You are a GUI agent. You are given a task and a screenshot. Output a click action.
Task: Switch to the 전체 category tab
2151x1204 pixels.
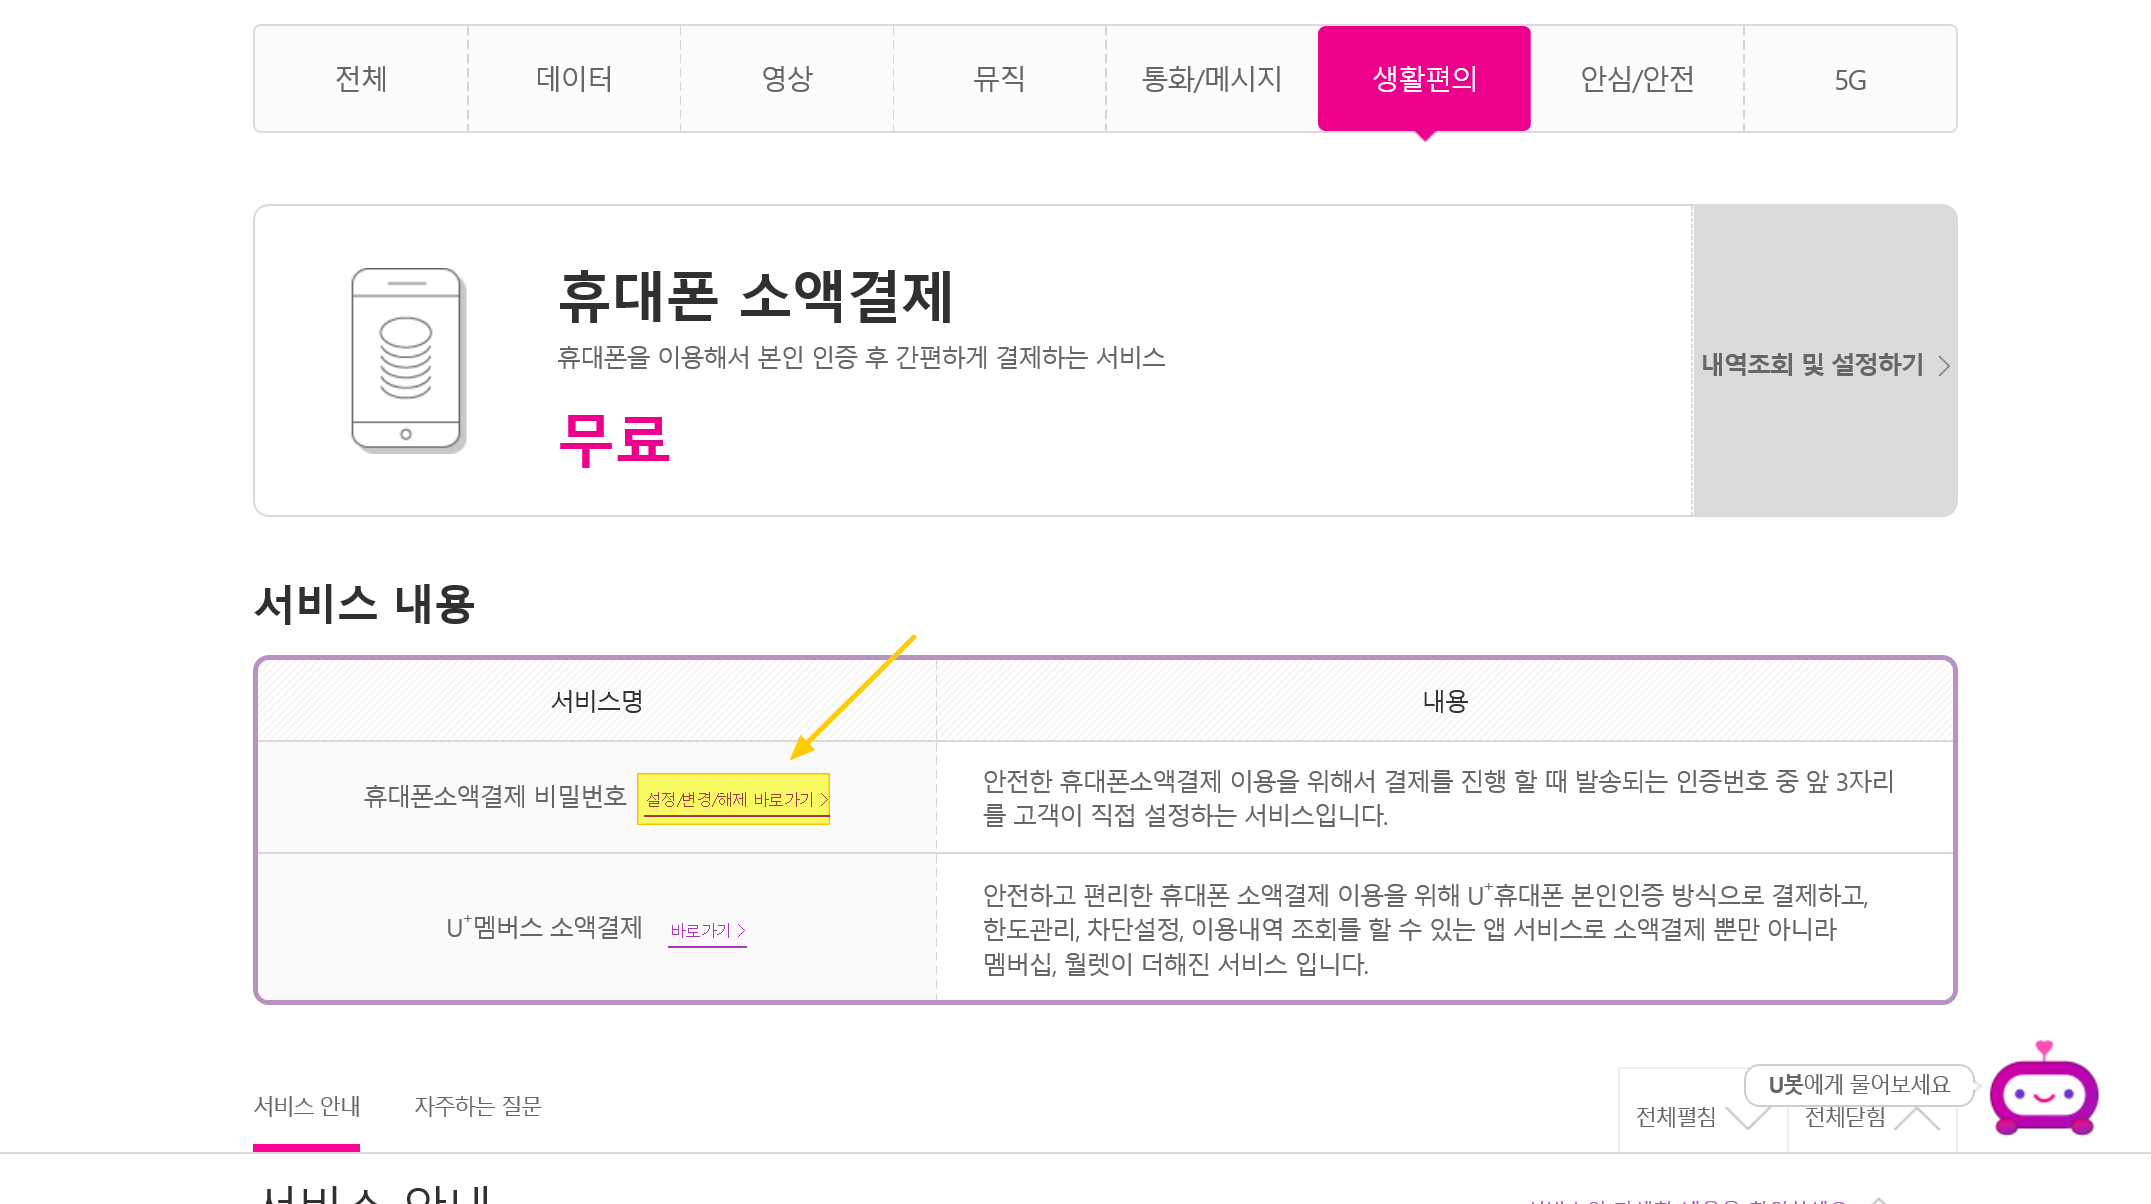(361, 79)
